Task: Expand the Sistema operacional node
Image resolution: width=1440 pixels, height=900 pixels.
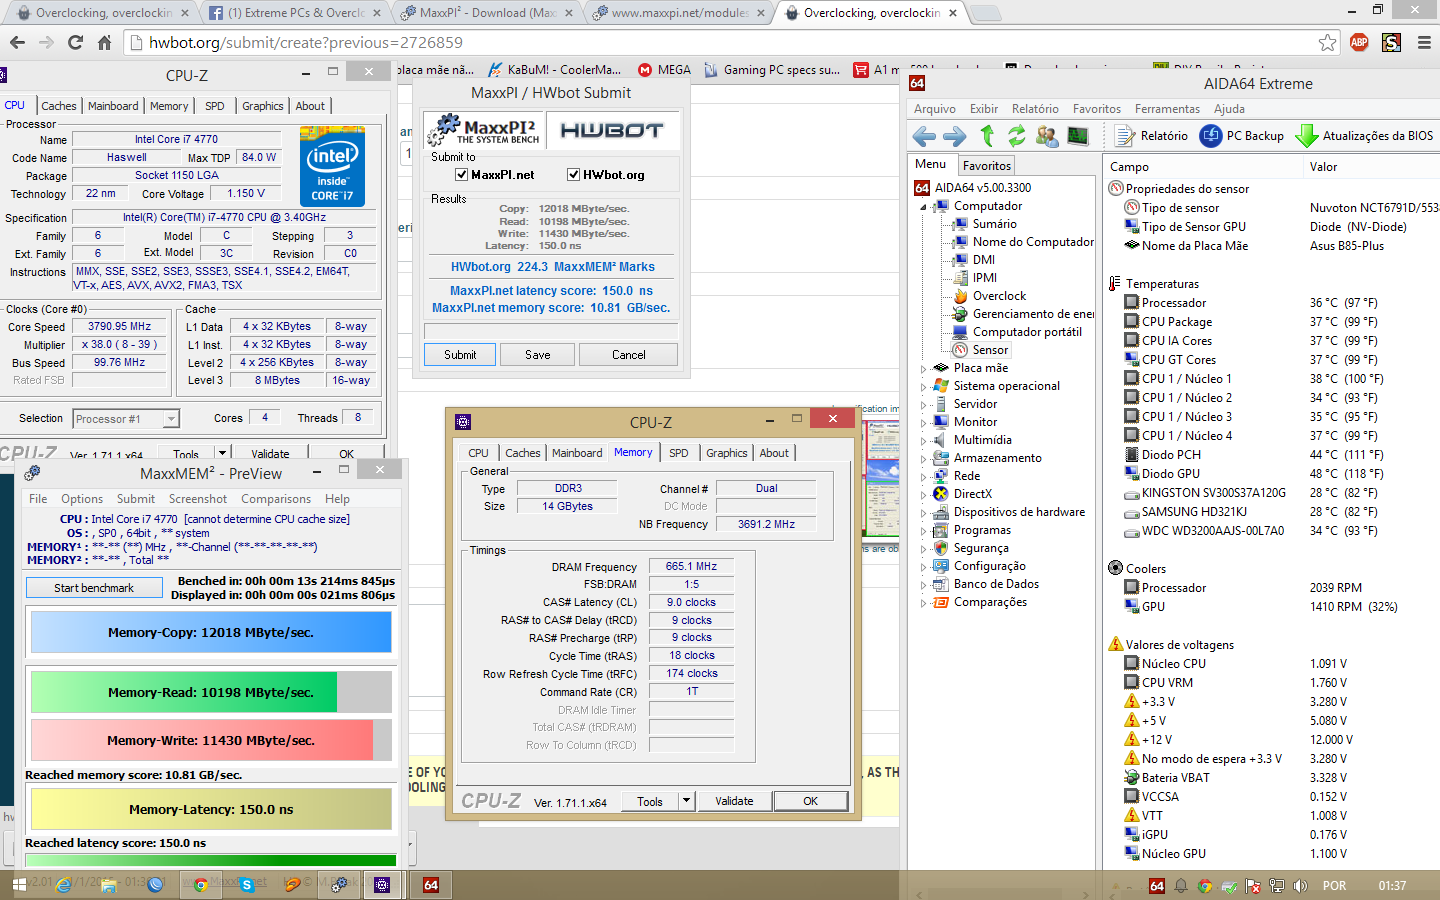Action: [923, 387]
